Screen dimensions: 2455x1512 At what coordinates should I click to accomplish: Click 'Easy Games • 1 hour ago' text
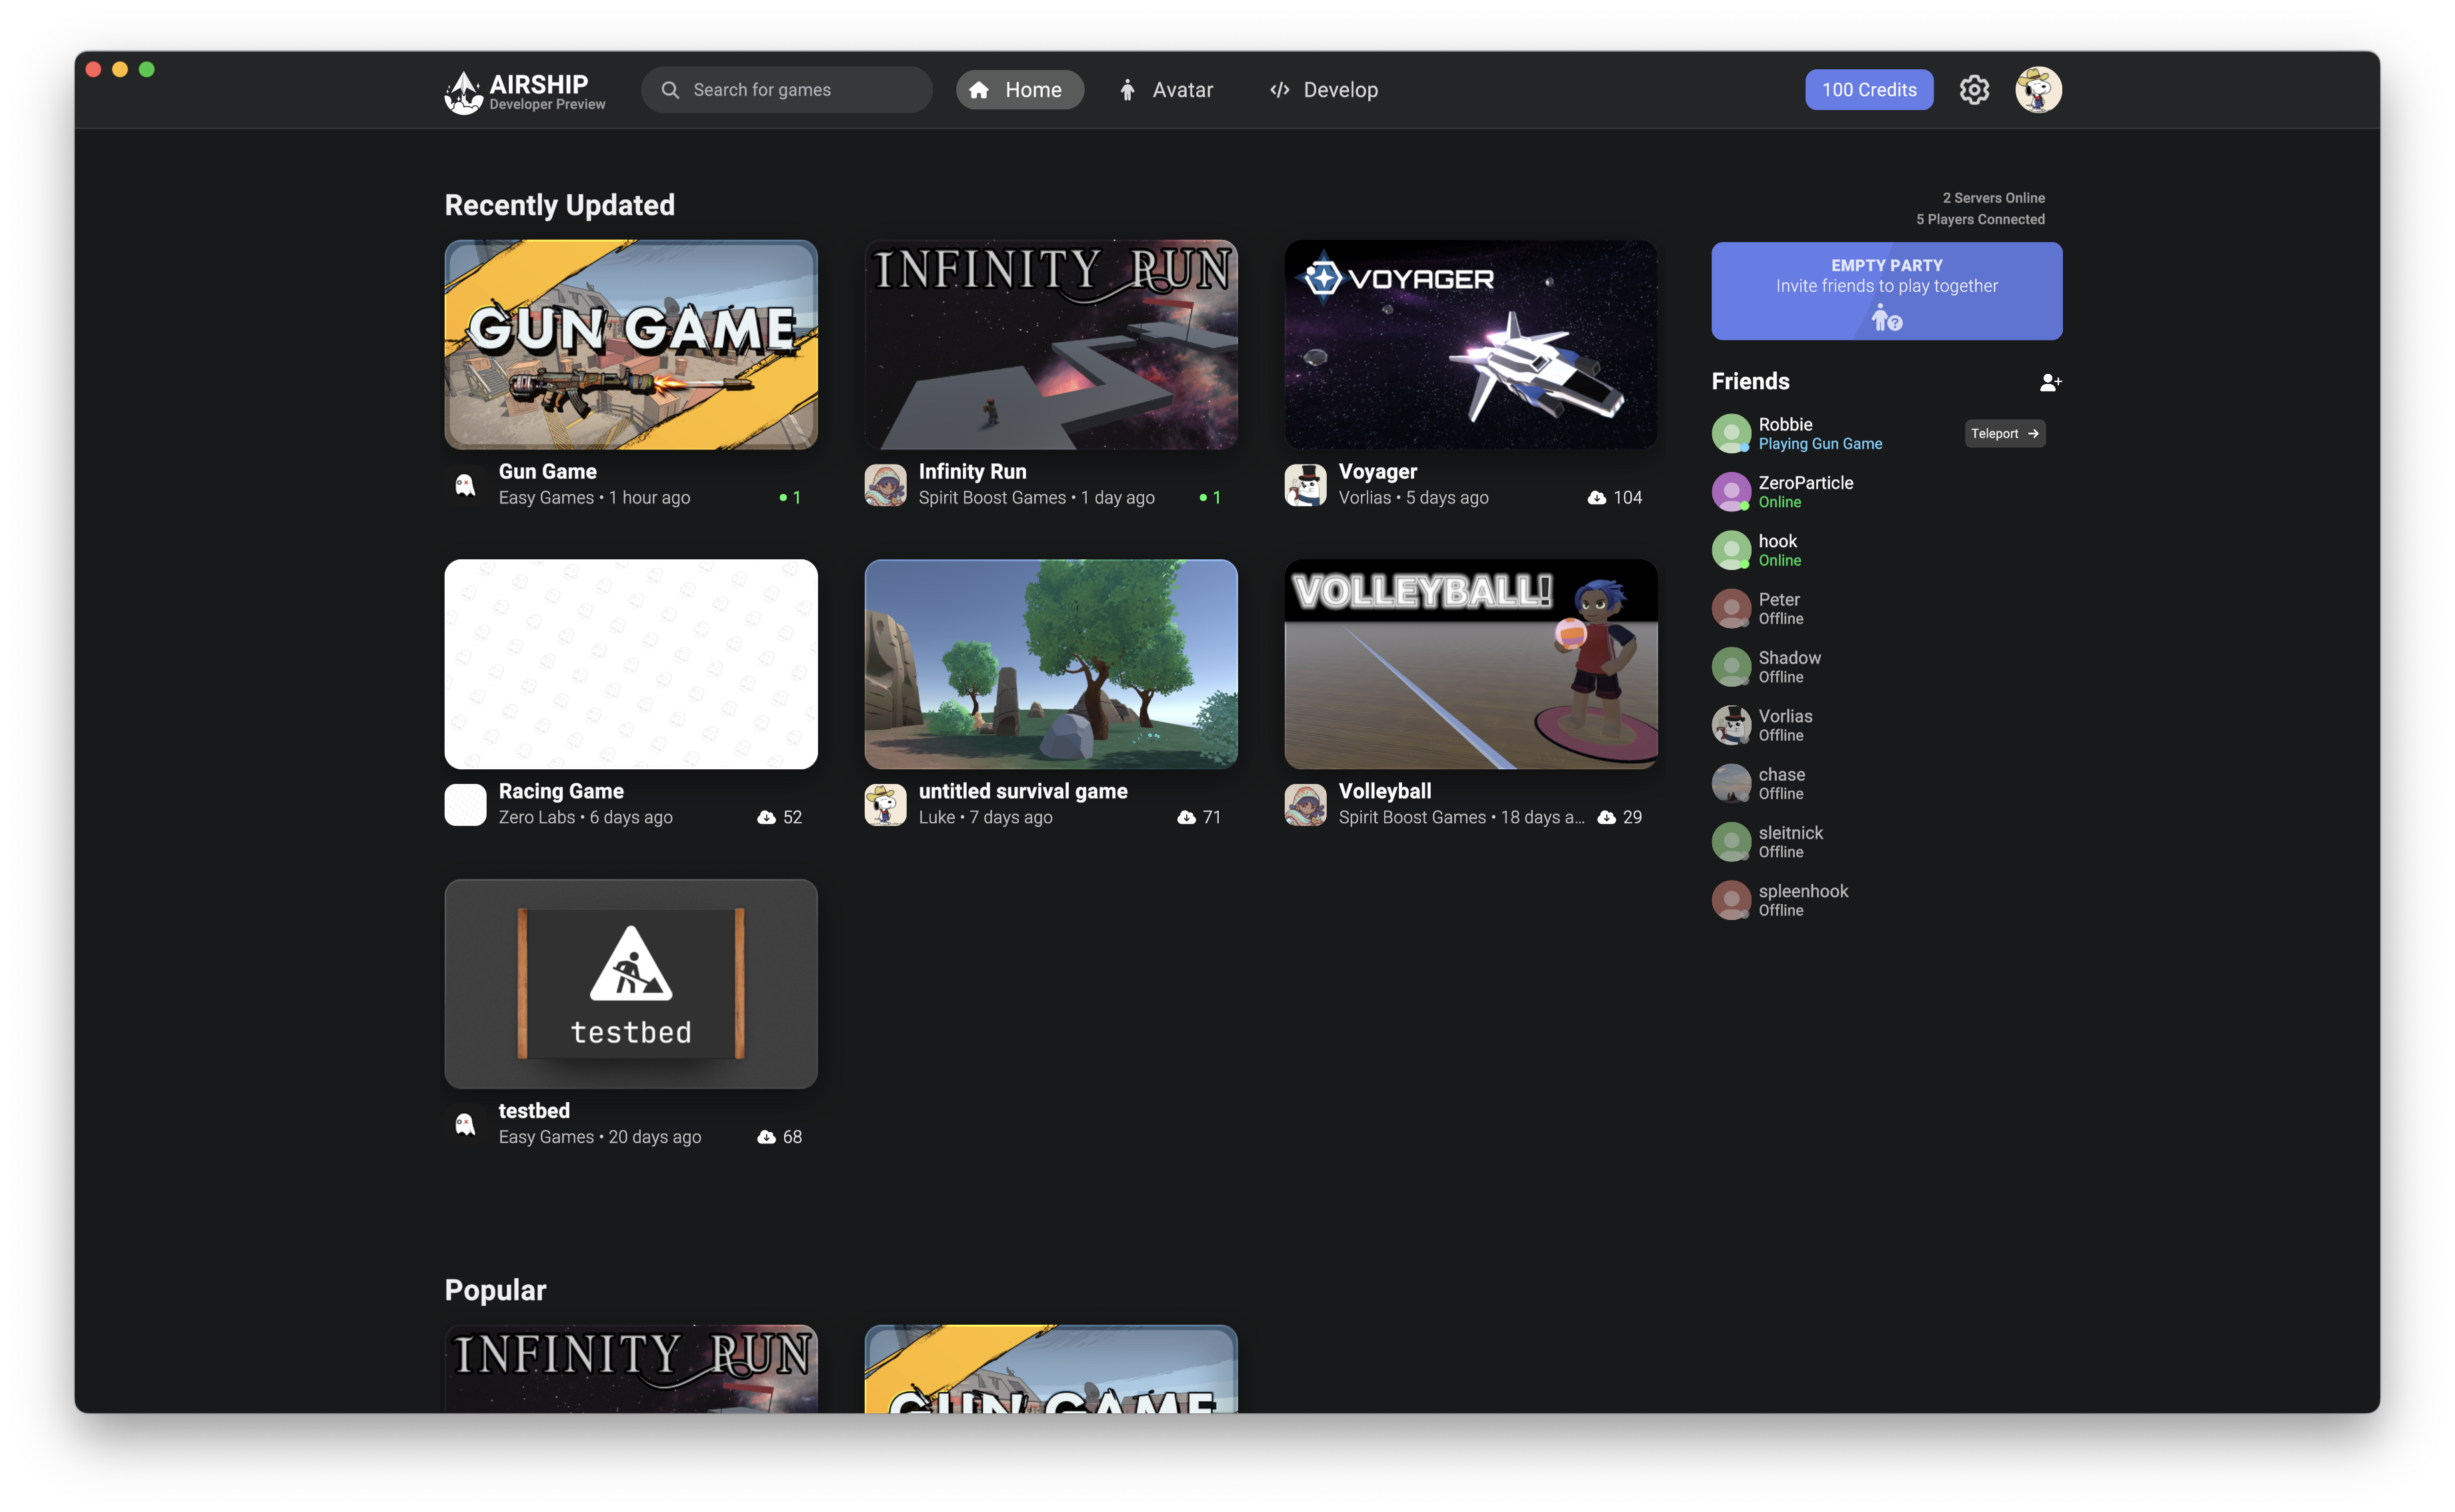click(x=594, y=498)
